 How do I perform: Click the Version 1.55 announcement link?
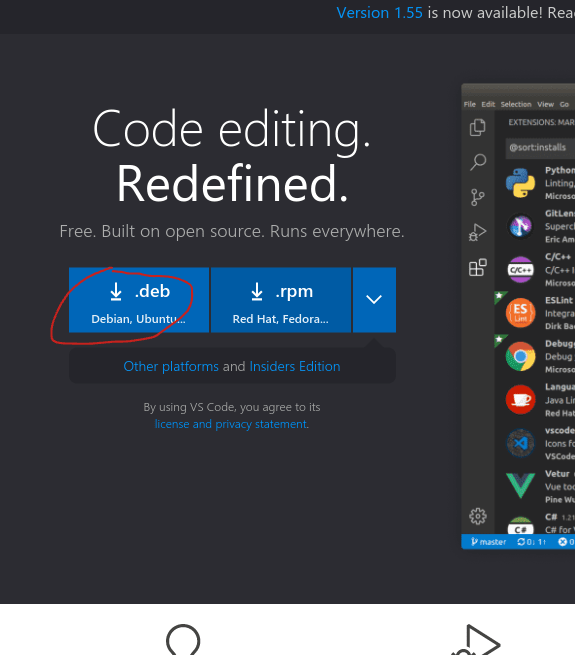(x=379, y=13)
